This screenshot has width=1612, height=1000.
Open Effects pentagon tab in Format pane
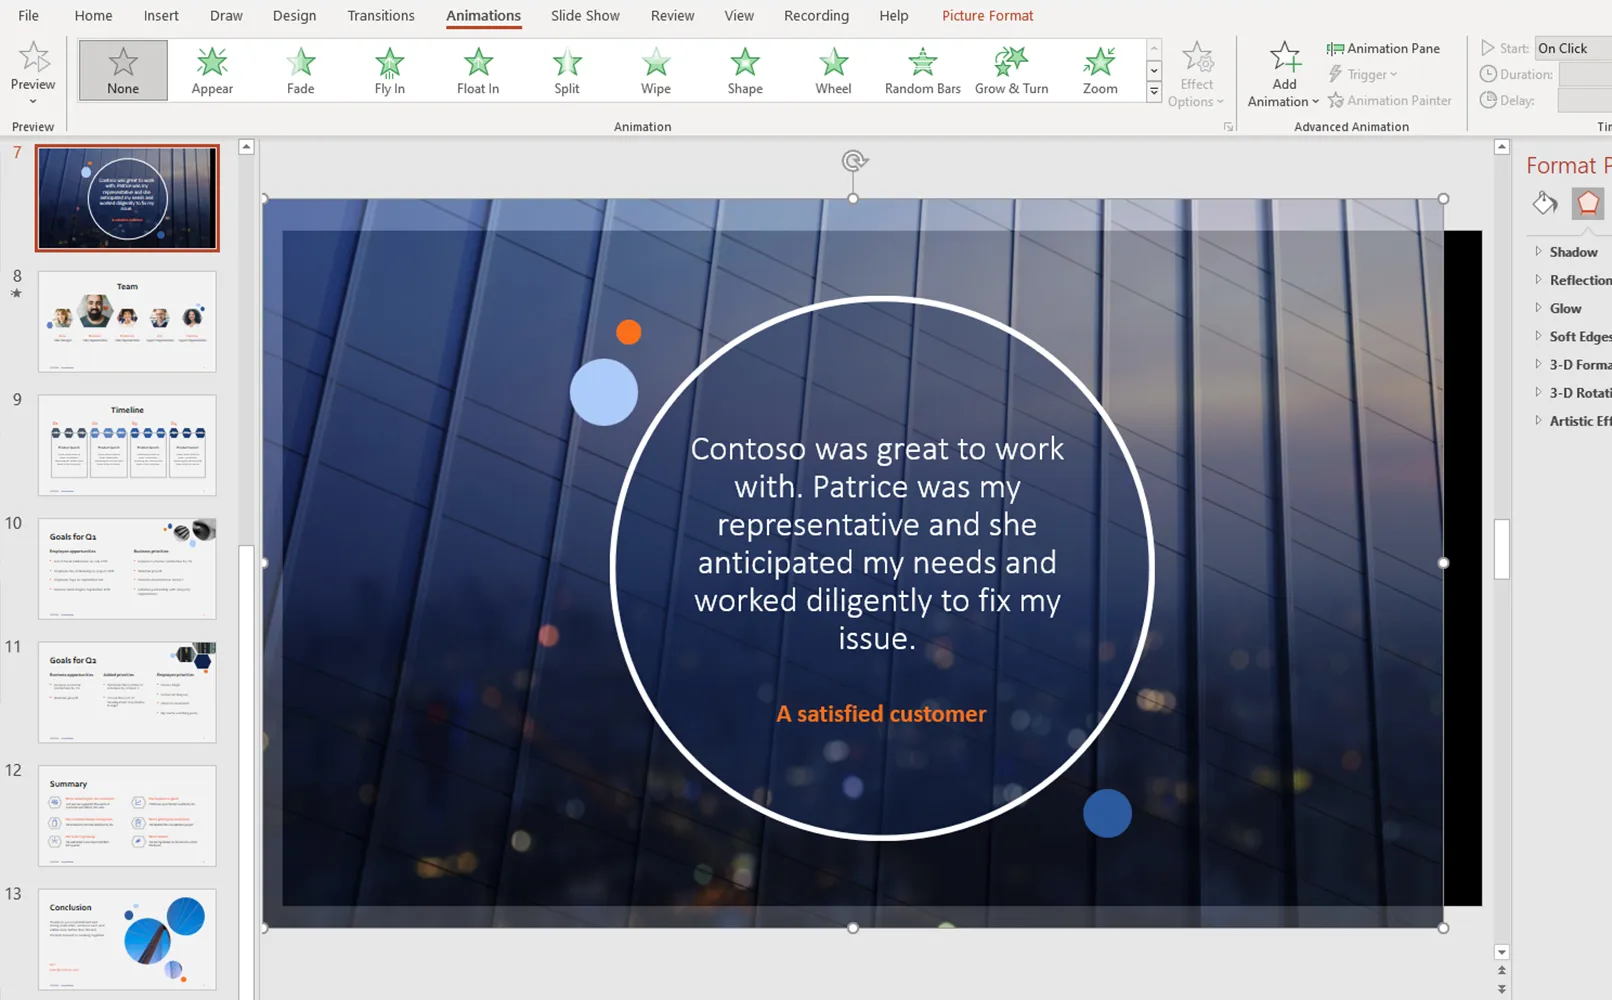(x=1588, y=203)
